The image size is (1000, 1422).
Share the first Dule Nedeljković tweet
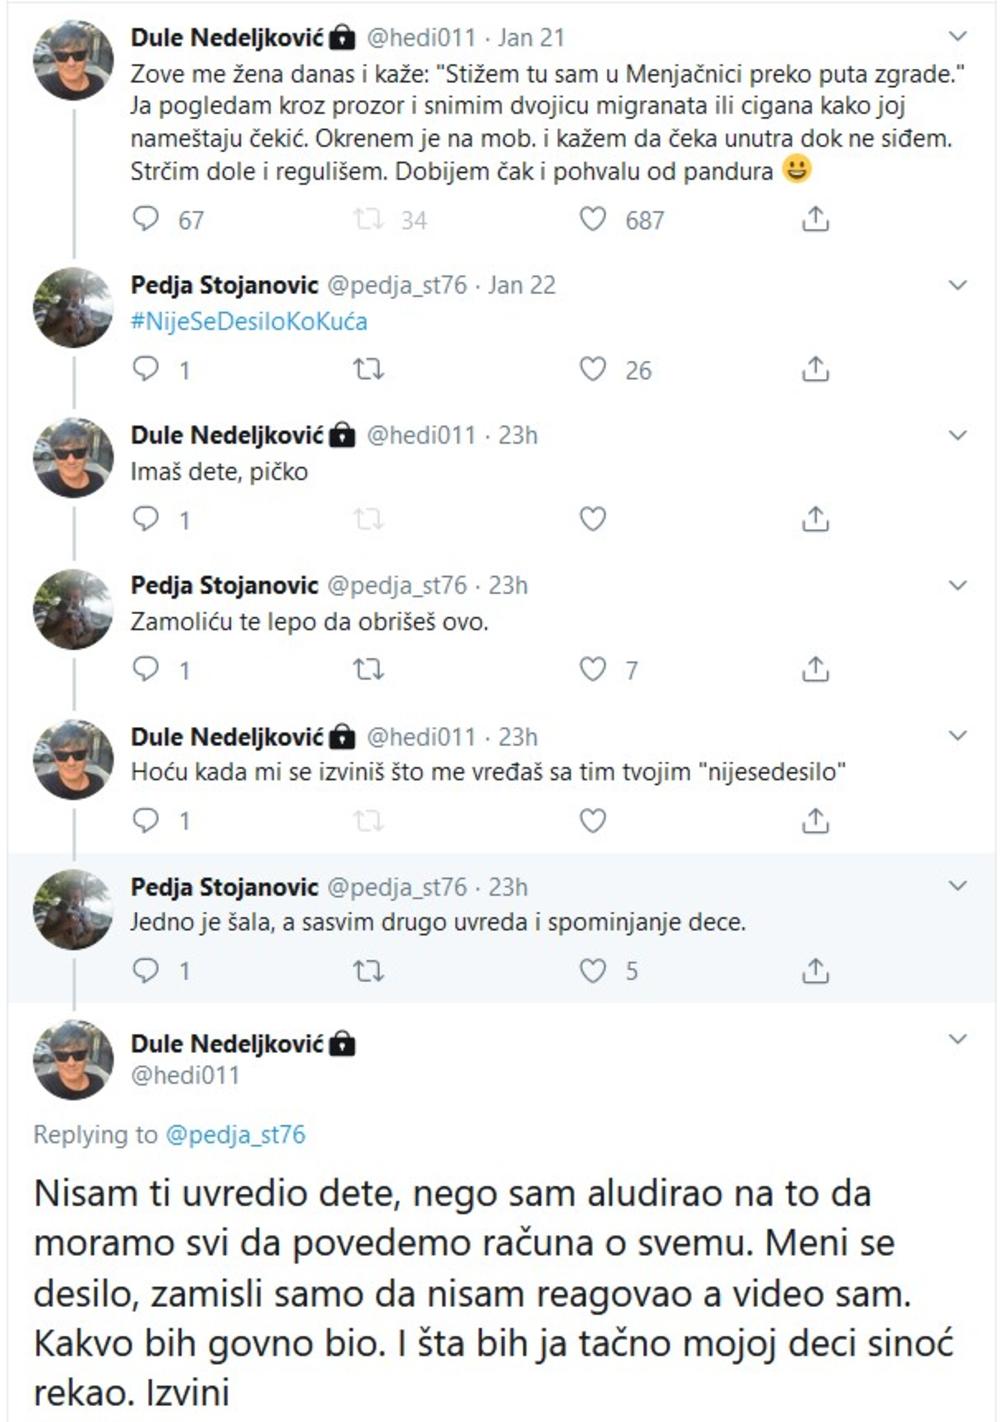[815, 219]
